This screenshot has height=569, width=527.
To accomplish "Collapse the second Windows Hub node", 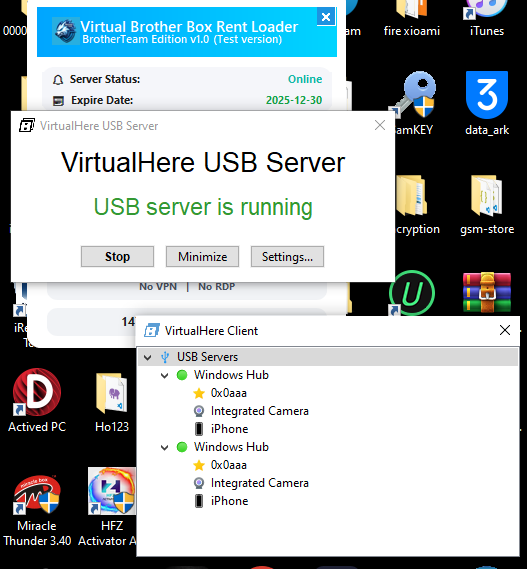I will point(164,447).
